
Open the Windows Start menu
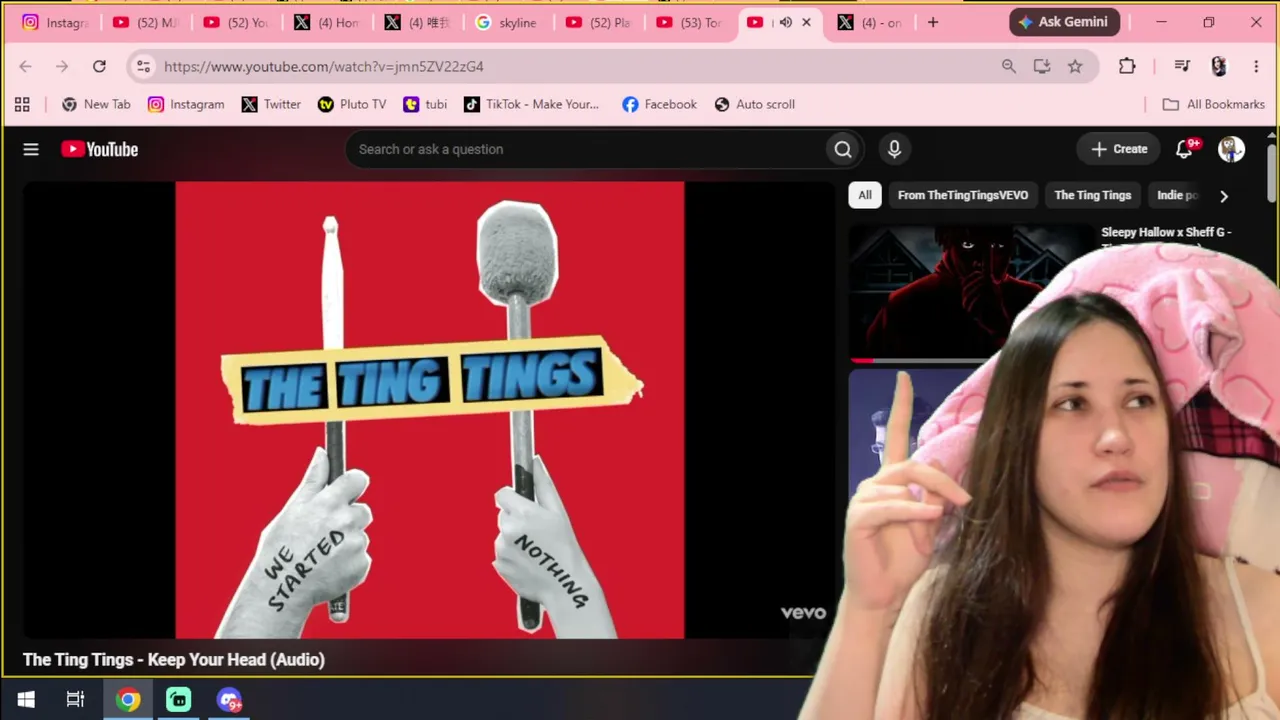click(26, 700)
